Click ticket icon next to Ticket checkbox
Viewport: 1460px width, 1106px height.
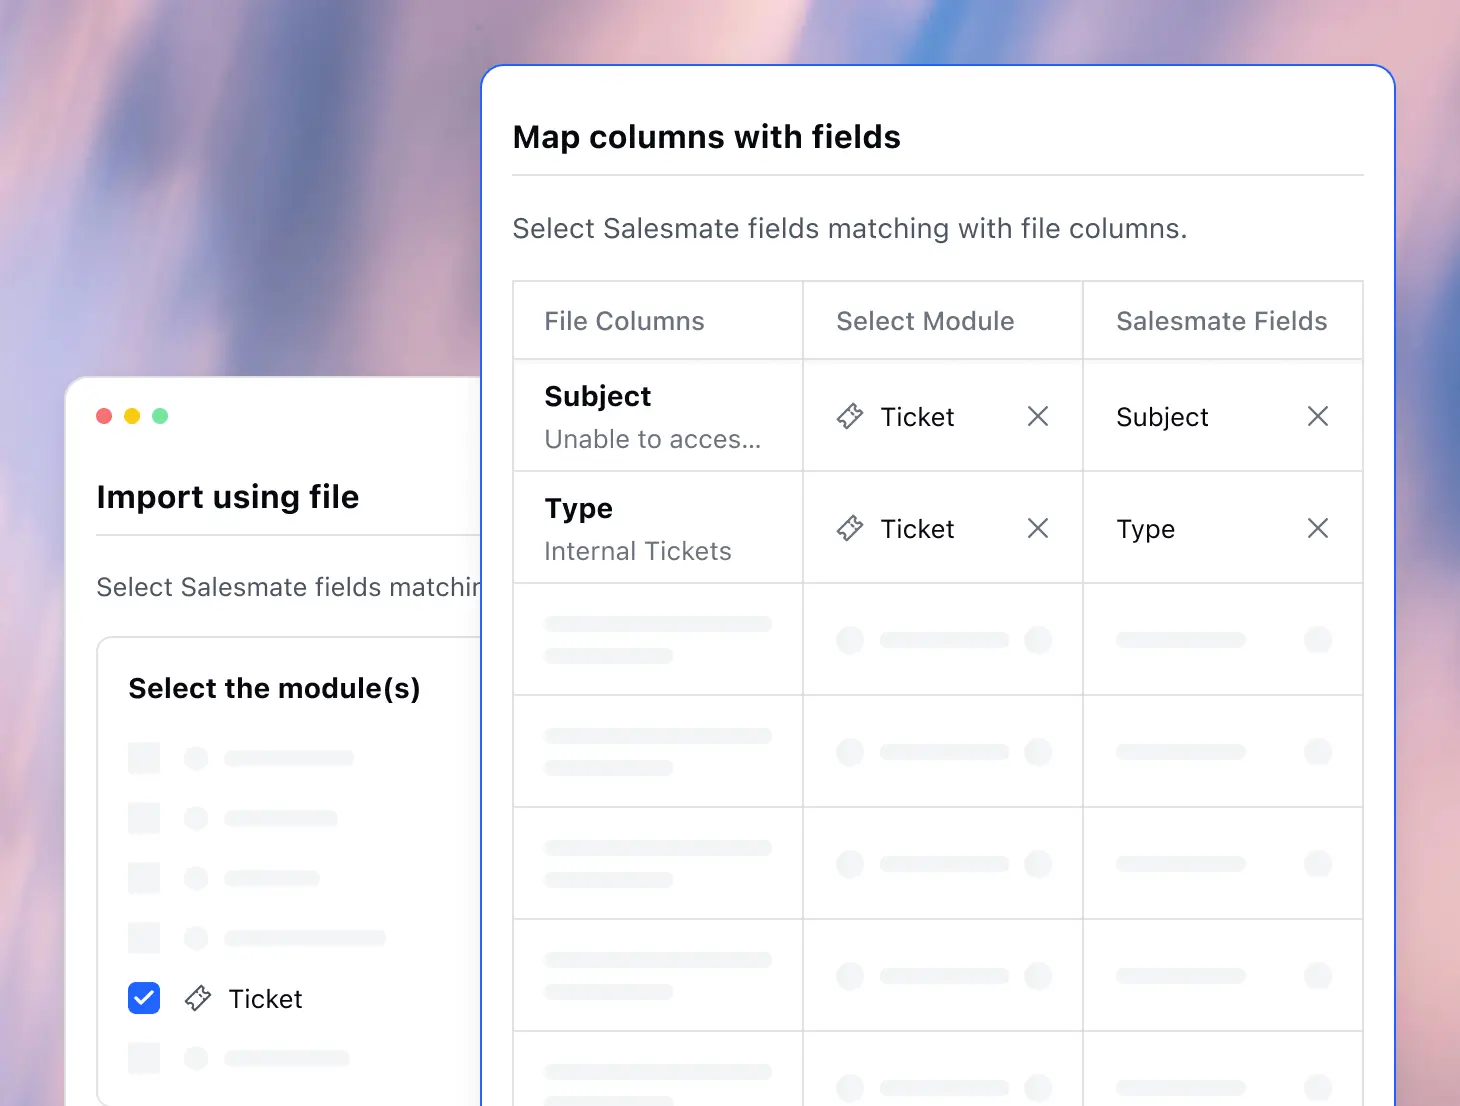pyautogui.click(x=198, y=998)
